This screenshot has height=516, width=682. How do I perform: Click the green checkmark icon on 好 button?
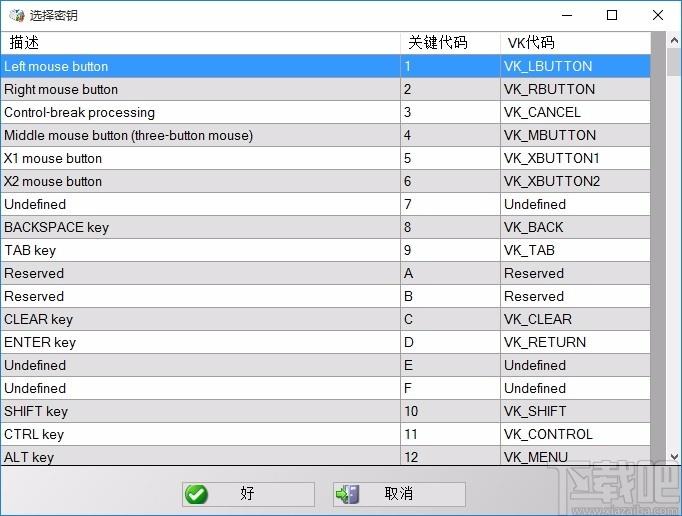[x=196, y=494]
